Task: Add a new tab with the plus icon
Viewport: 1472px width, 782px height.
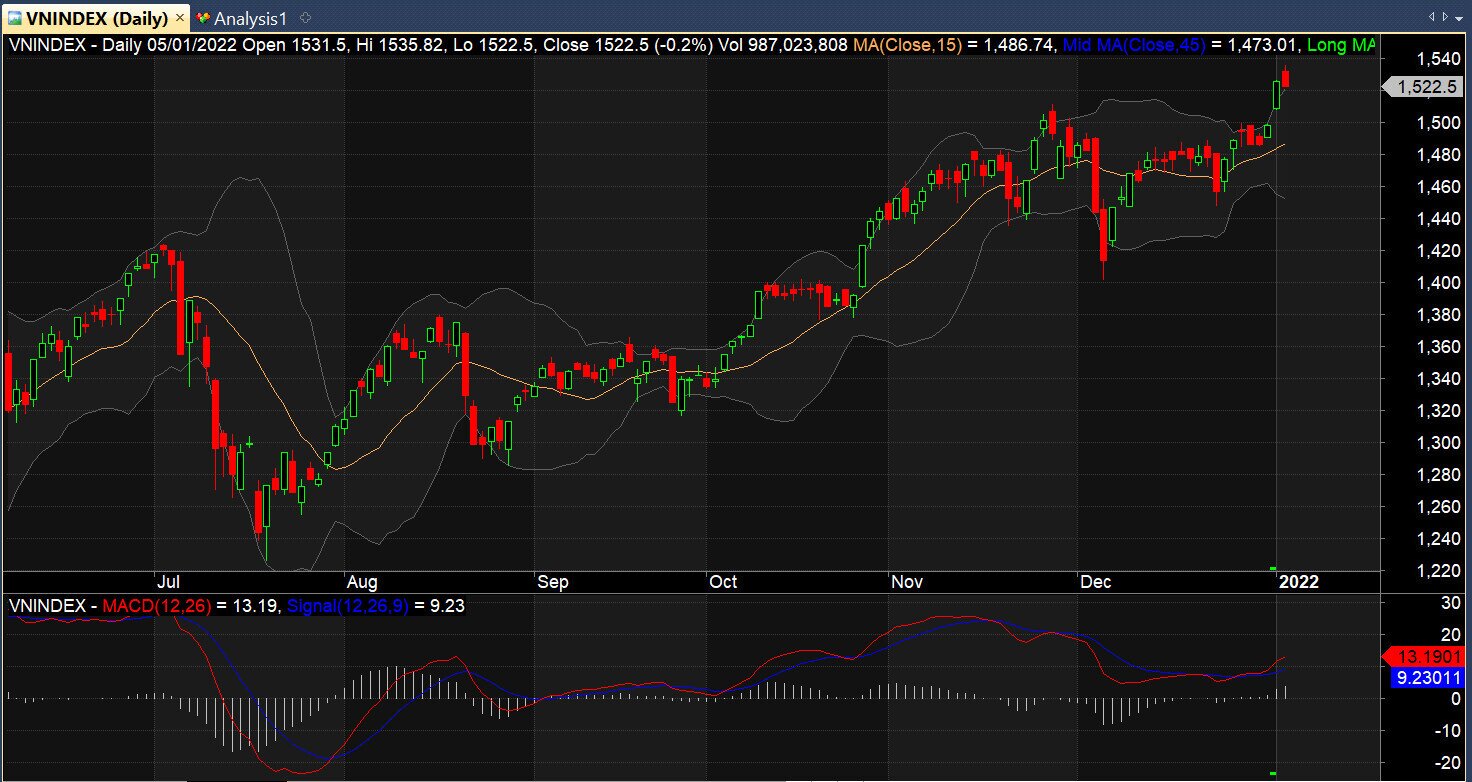Action: 306,17
